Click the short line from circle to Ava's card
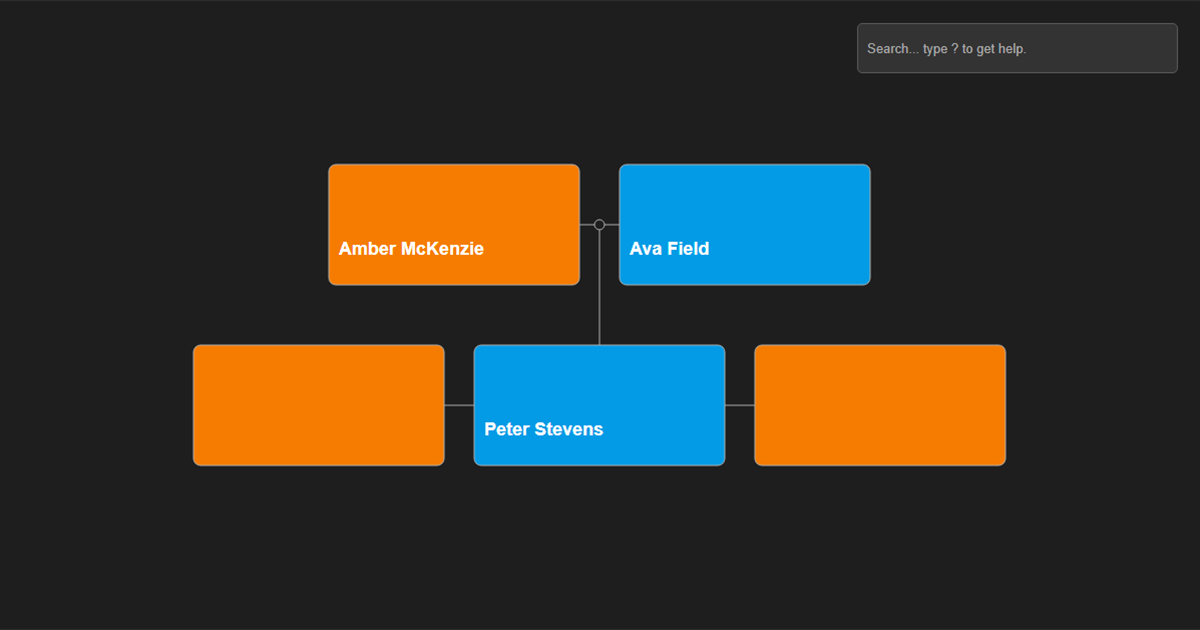The height and width of the screenshot is (630, 1200). pyautogui.click(x=612, y=225)
